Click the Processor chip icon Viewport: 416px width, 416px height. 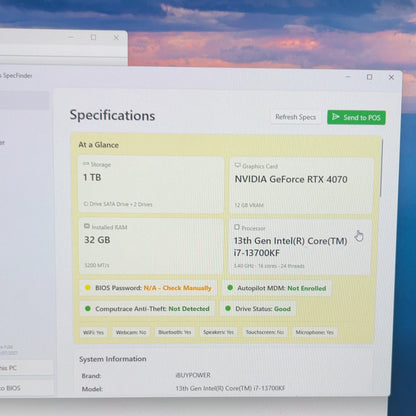coord(237,227)
